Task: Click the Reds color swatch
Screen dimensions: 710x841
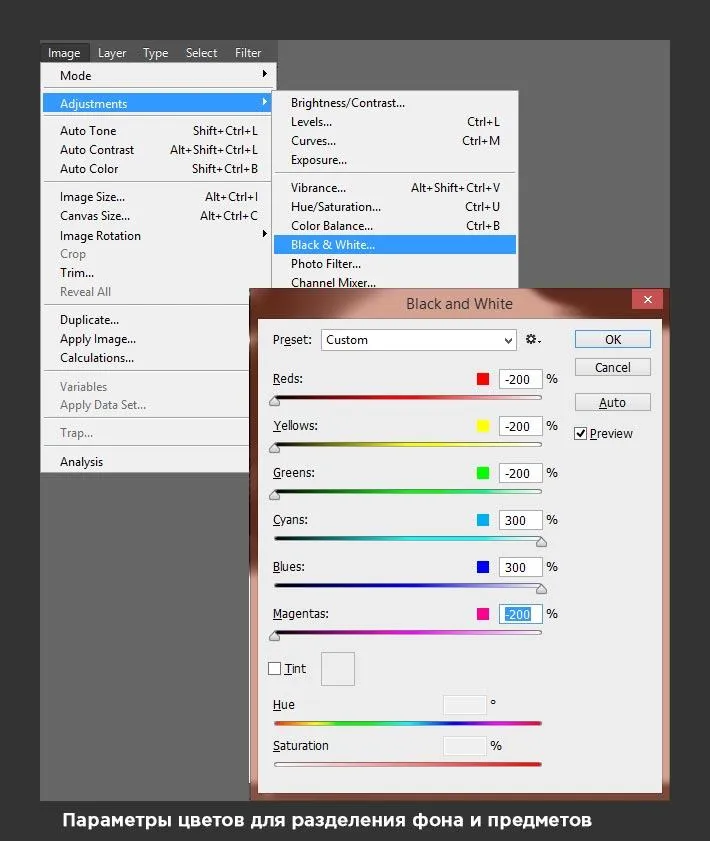Action: tap(483, 379)
